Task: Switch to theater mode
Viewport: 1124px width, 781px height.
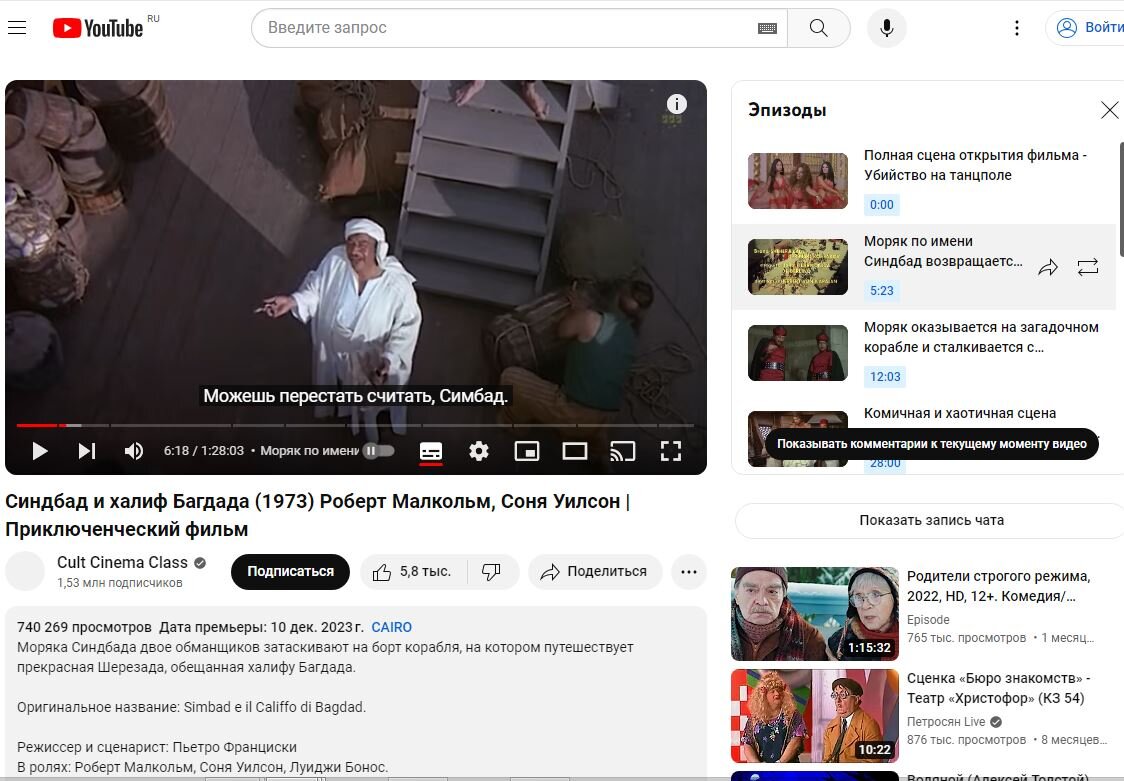Action: pos(575,451)
